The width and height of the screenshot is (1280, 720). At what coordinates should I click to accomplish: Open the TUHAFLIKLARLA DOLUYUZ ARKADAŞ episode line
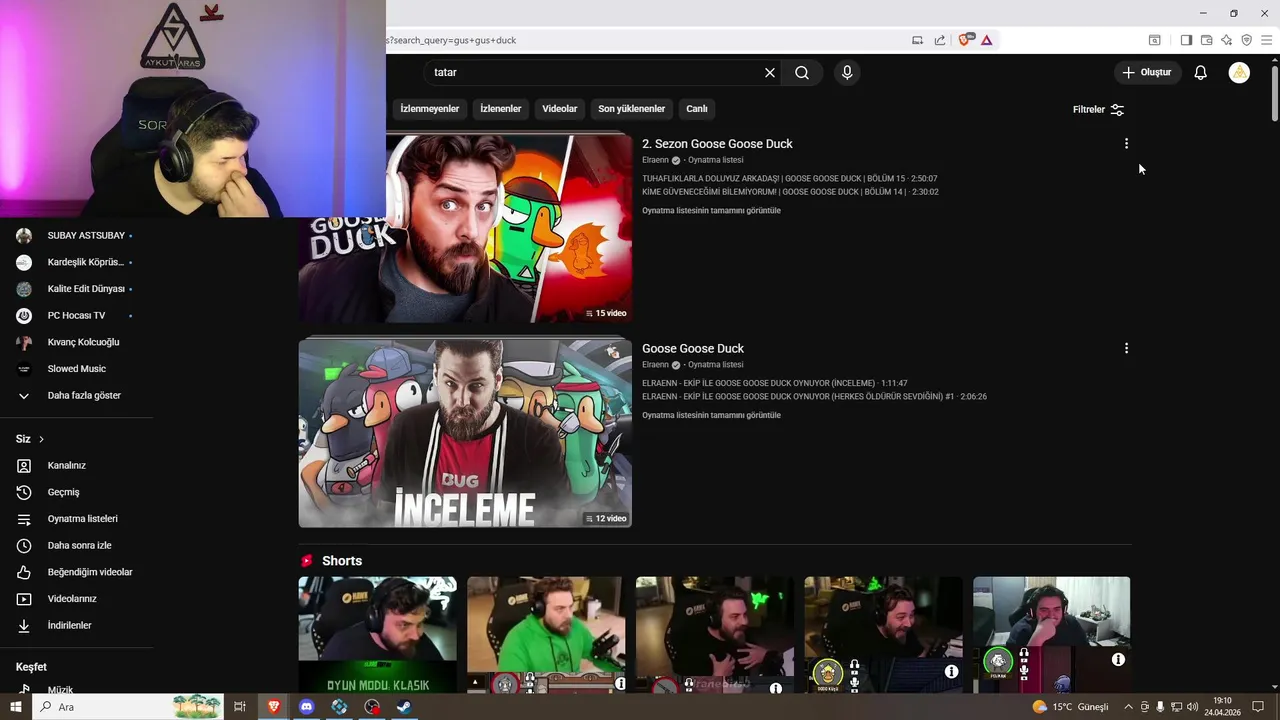pos(789,179)
